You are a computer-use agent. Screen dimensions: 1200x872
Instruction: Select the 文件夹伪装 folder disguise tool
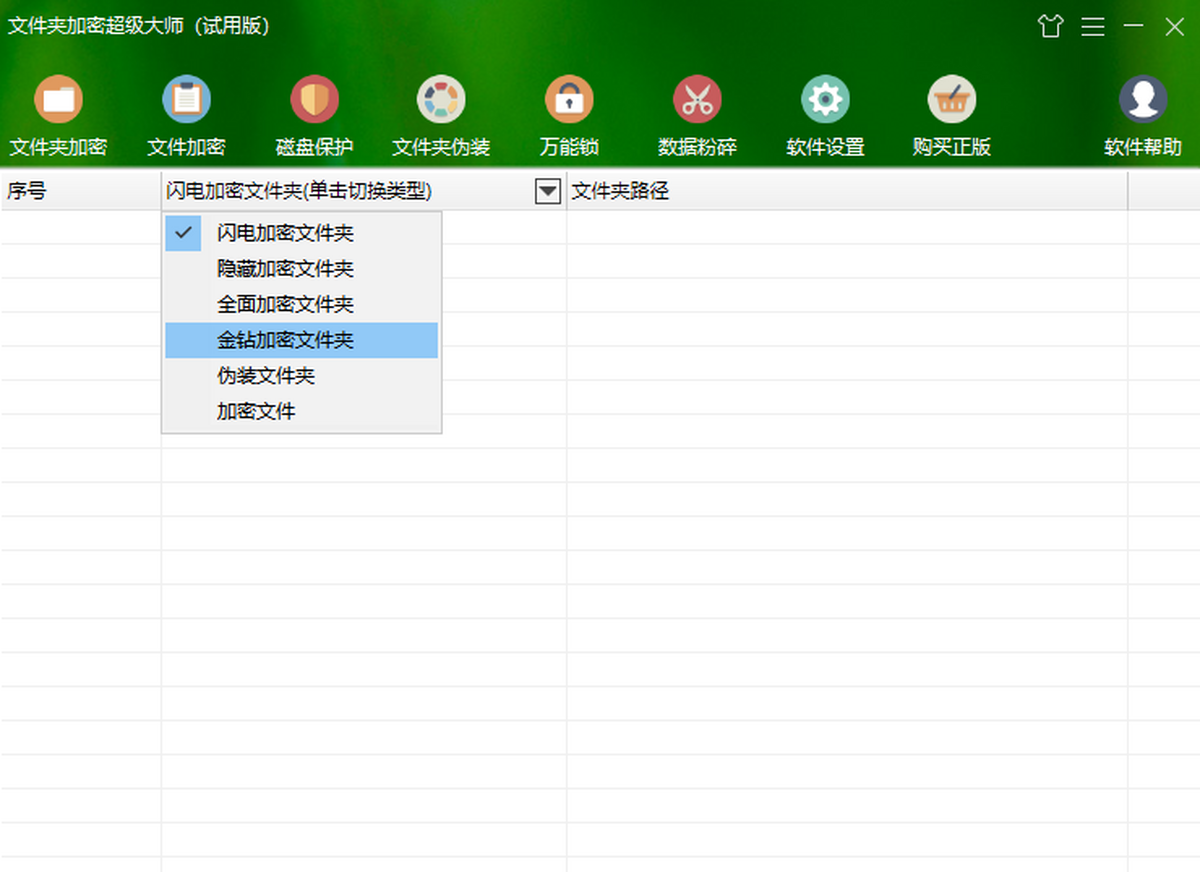coord(441,101)
